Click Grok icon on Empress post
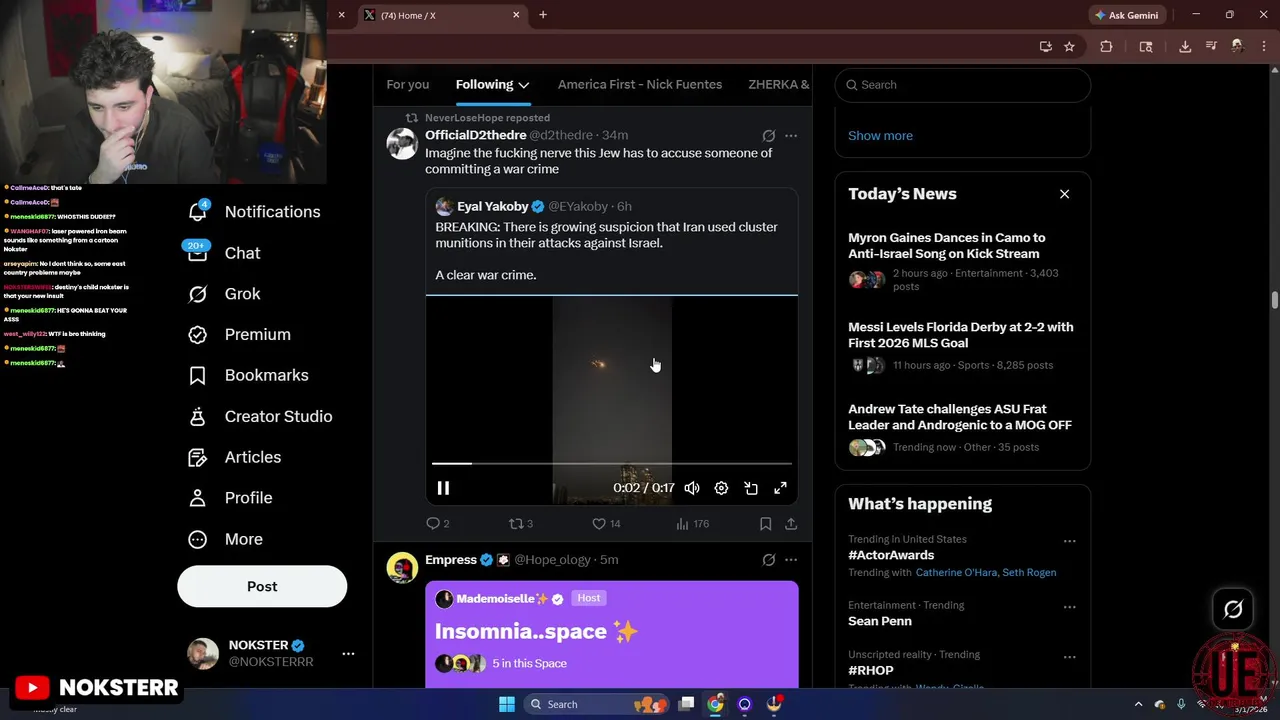The width and height of the screenshot is (1280, 720). (768, 560)
